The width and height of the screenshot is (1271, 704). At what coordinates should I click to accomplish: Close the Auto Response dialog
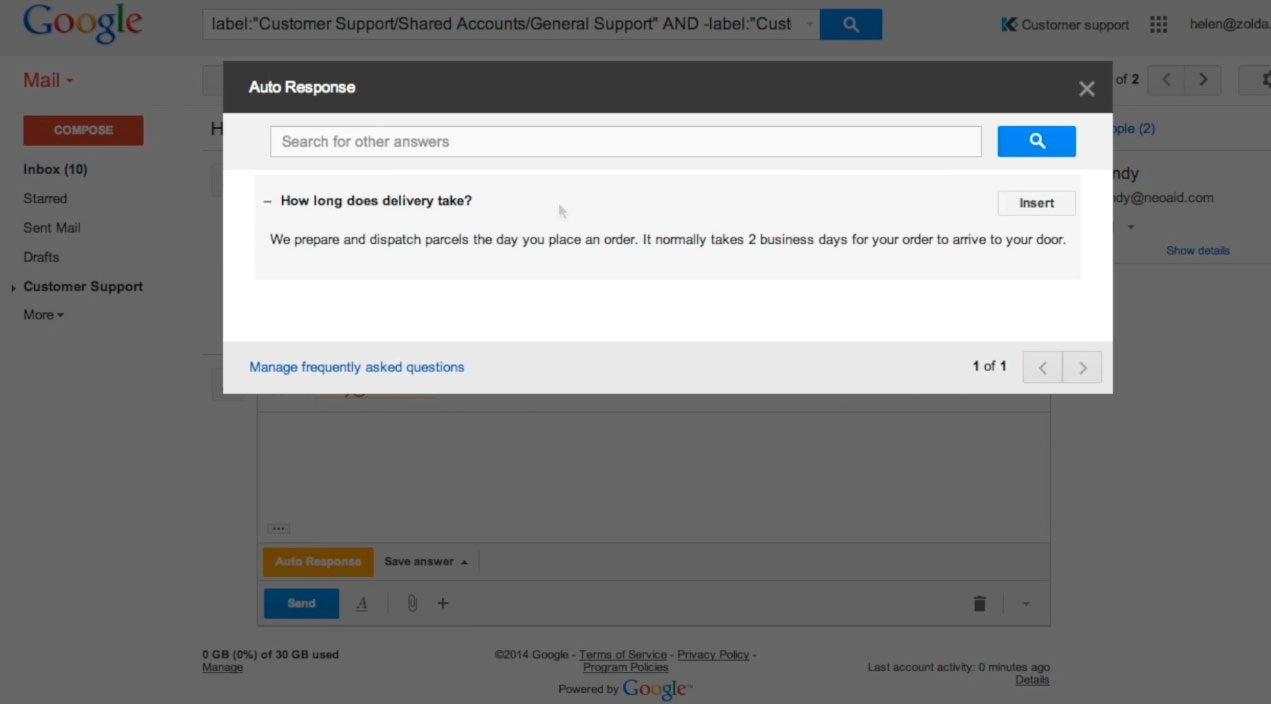[1086, 88]
